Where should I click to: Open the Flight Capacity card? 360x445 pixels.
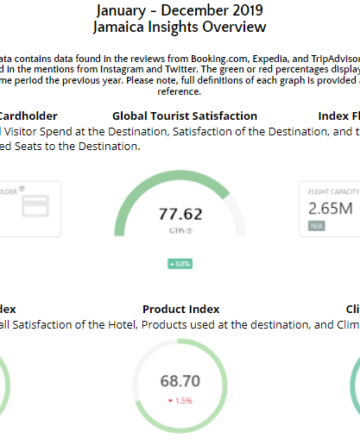click(330, 209)
